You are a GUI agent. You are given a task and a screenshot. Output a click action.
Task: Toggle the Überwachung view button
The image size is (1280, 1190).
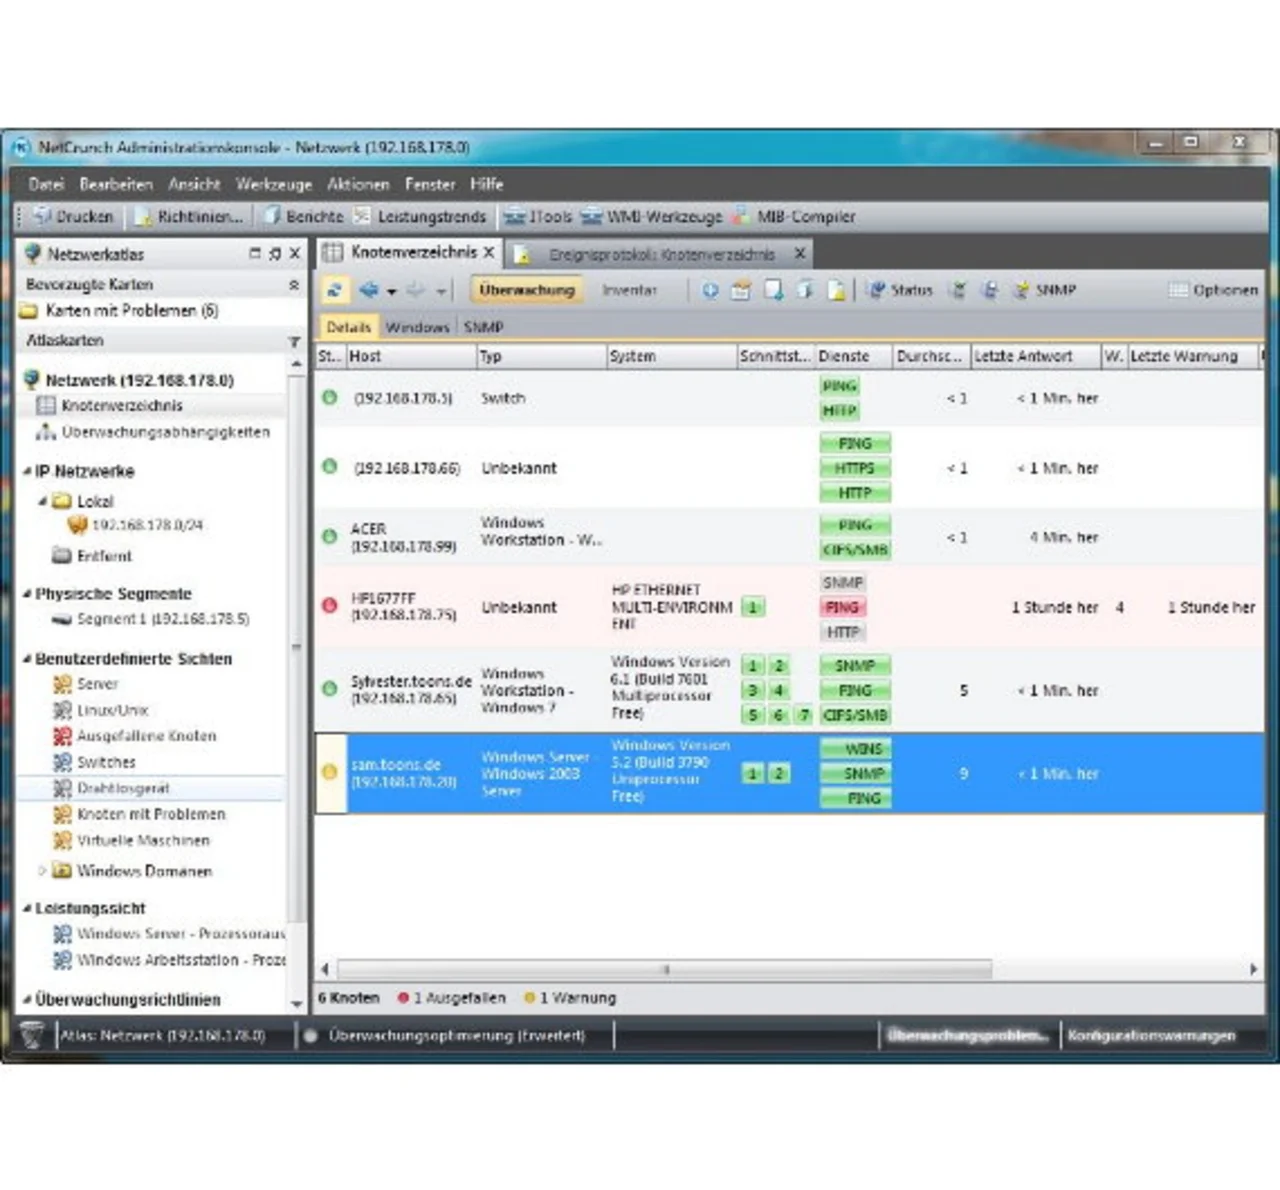click(527, 290)
